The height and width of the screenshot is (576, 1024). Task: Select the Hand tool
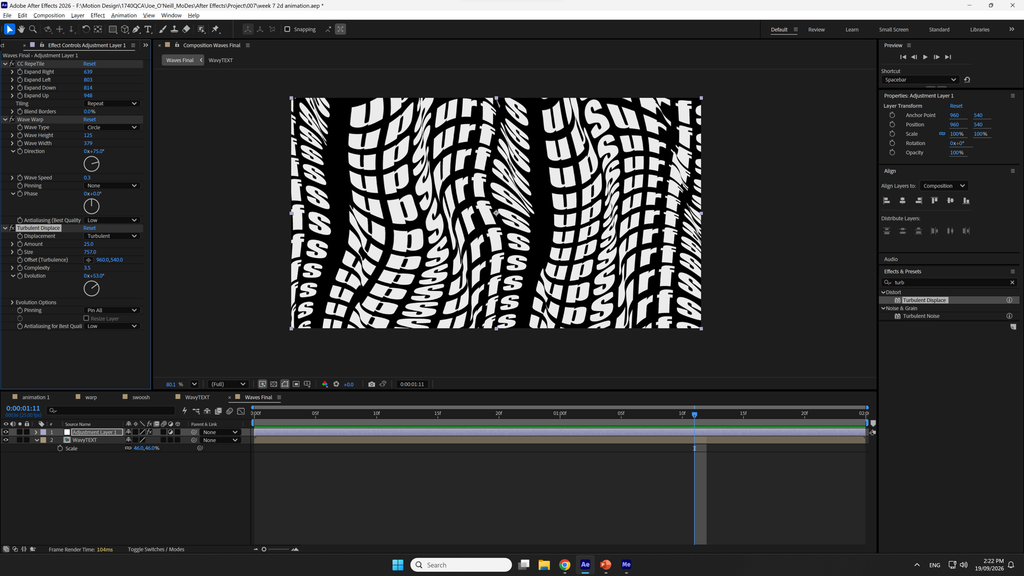(21, 29)
